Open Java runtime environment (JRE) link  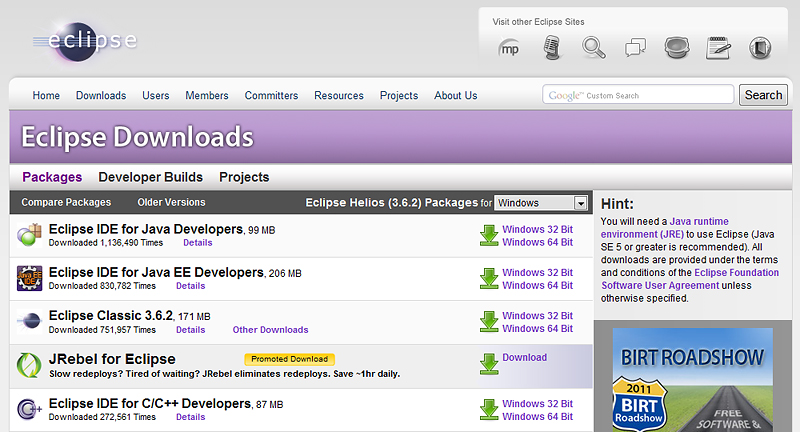[x=664, y=228]
